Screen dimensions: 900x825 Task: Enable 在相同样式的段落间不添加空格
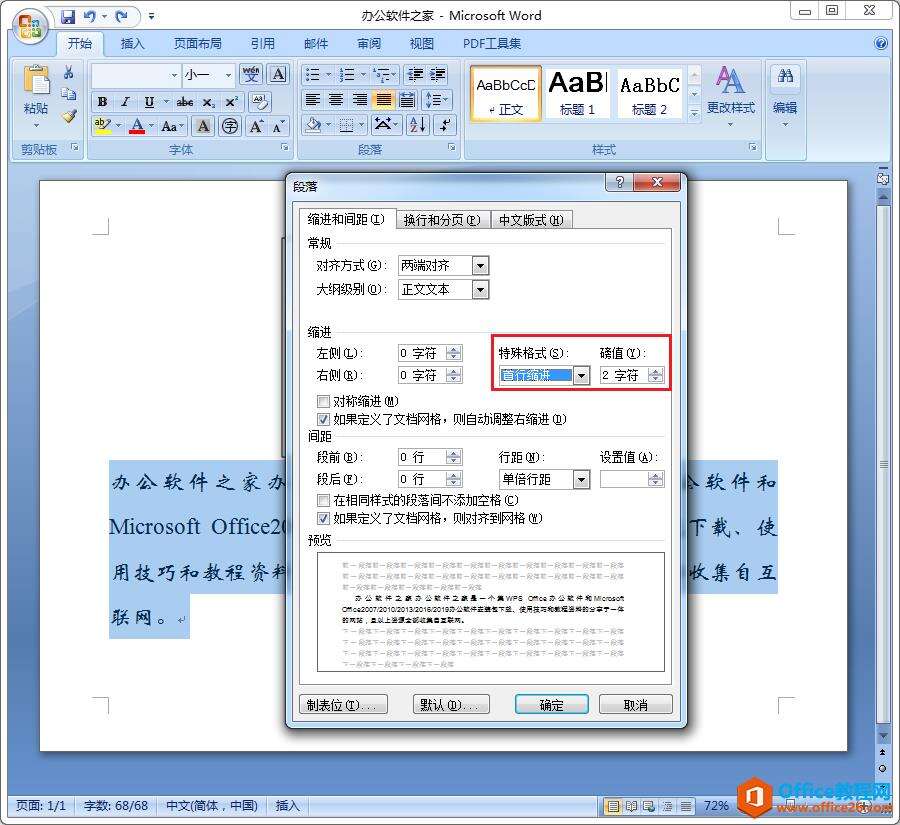coord(323,500)
